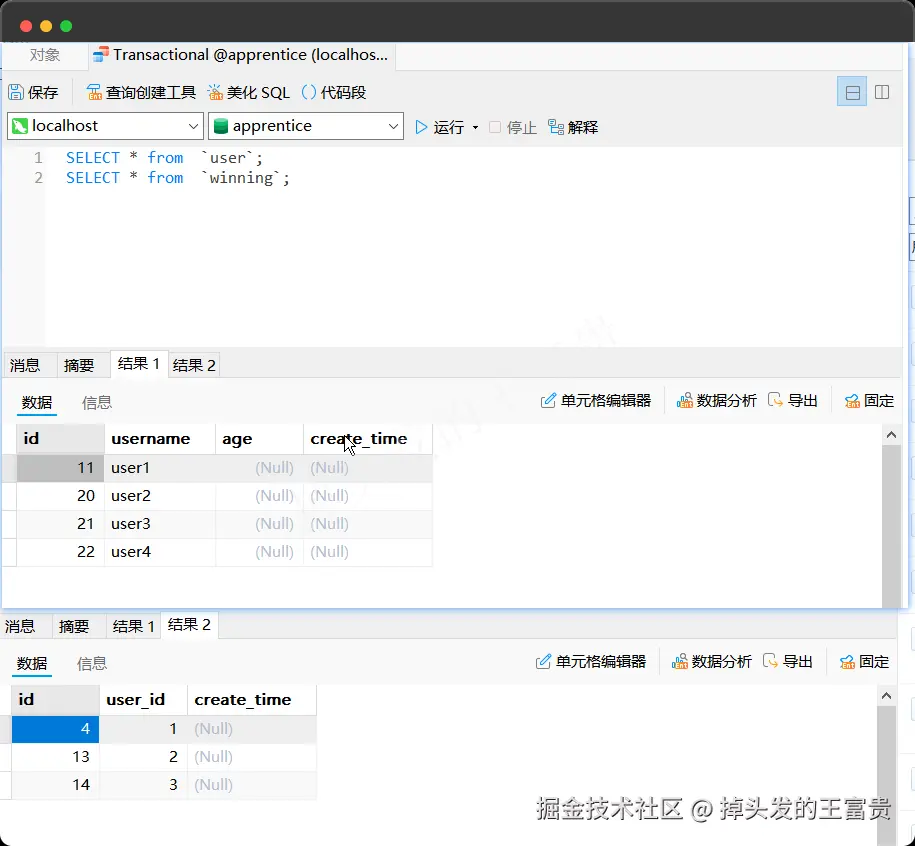Open lower Data Analysis (数据分析)
915x846 pixels.
pos(712,662)
